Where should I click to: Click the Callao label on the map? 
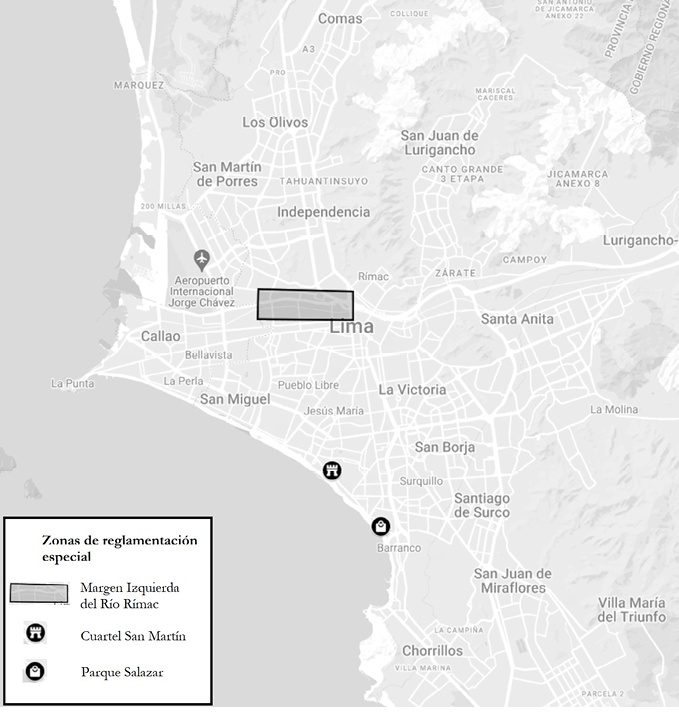click(160, 336)
